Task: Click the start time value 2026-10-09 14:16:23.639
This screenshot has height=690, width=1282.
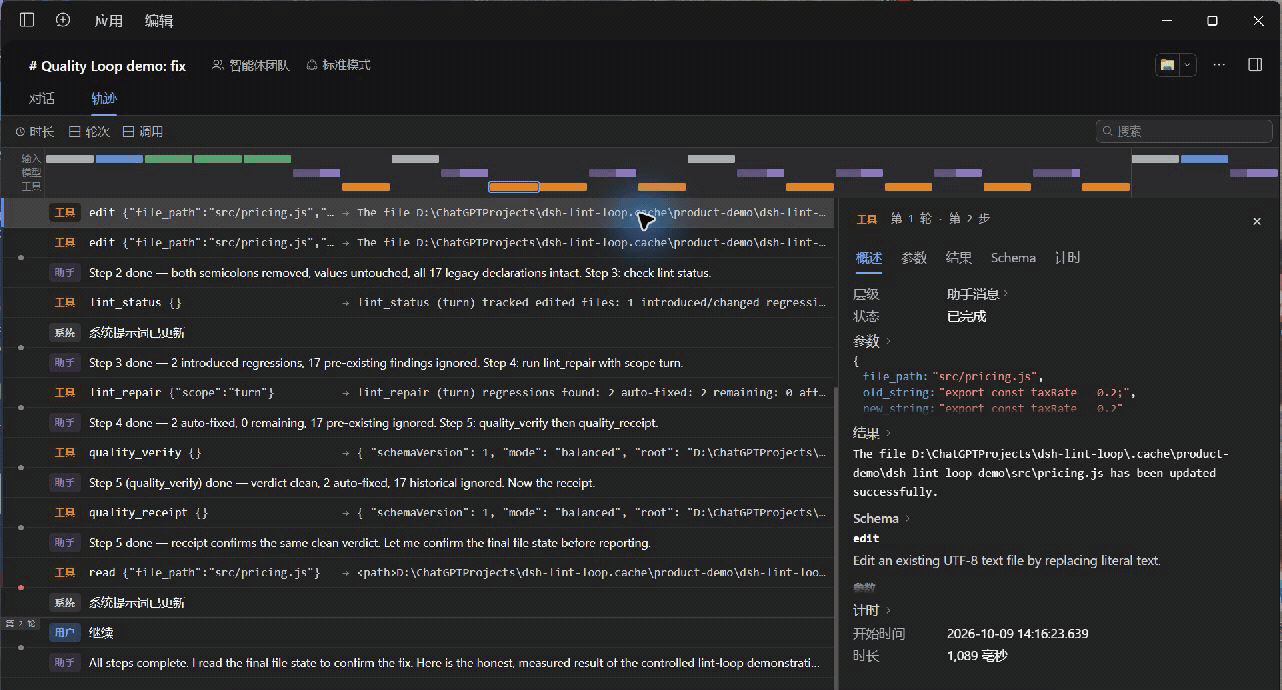Action: coord(1017,633)
